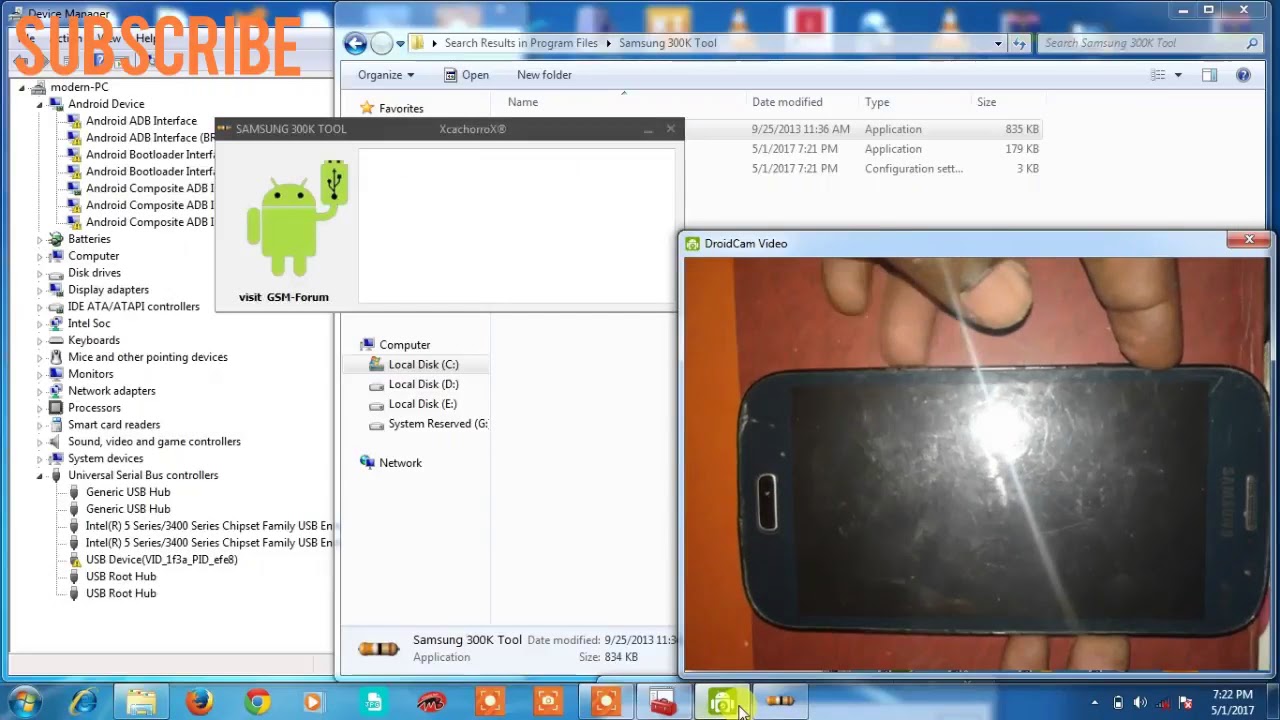Expand the Batteries category arrow
The width and height of the screenshot is (1280, 720).
[39, 239]
